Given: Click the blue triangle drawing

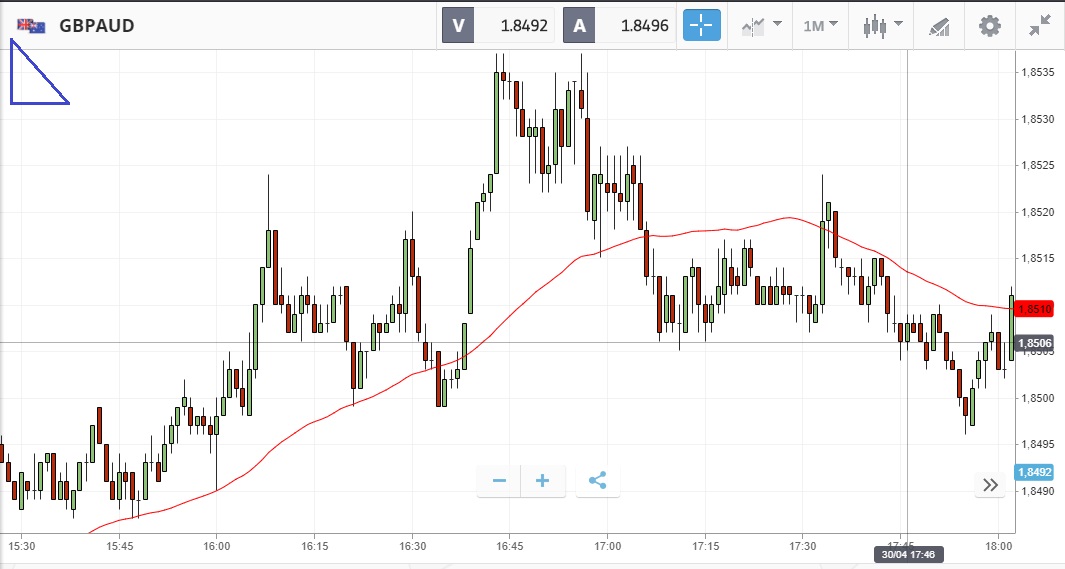Looking at the screenshot, I should 32,78.
